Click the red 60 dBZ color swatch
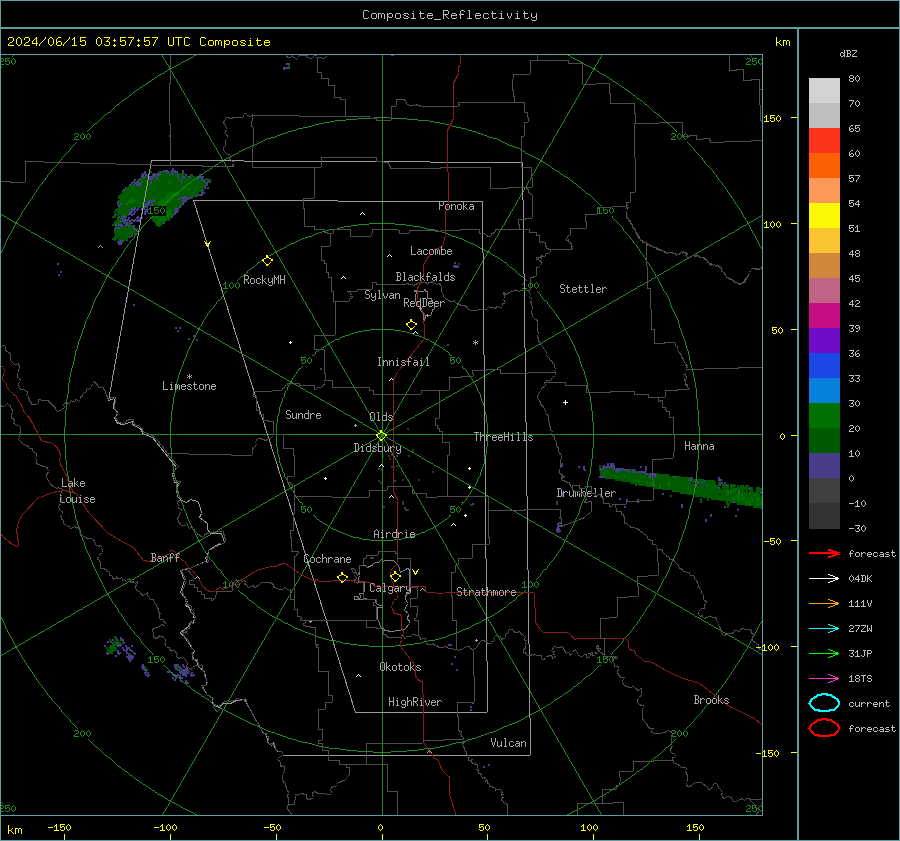The width and height of the screenshot is (900, 841). (x=824, y=141)
